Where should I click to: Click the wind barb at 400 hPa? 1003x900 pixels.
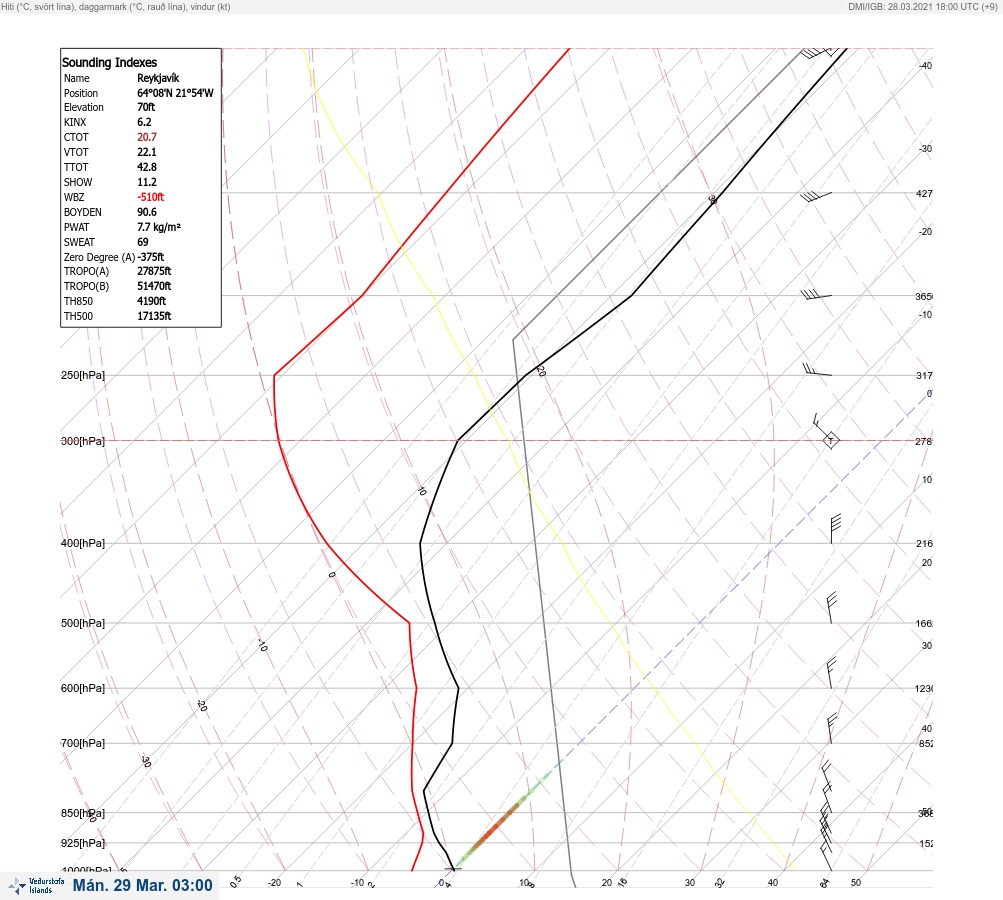point(835,529)
